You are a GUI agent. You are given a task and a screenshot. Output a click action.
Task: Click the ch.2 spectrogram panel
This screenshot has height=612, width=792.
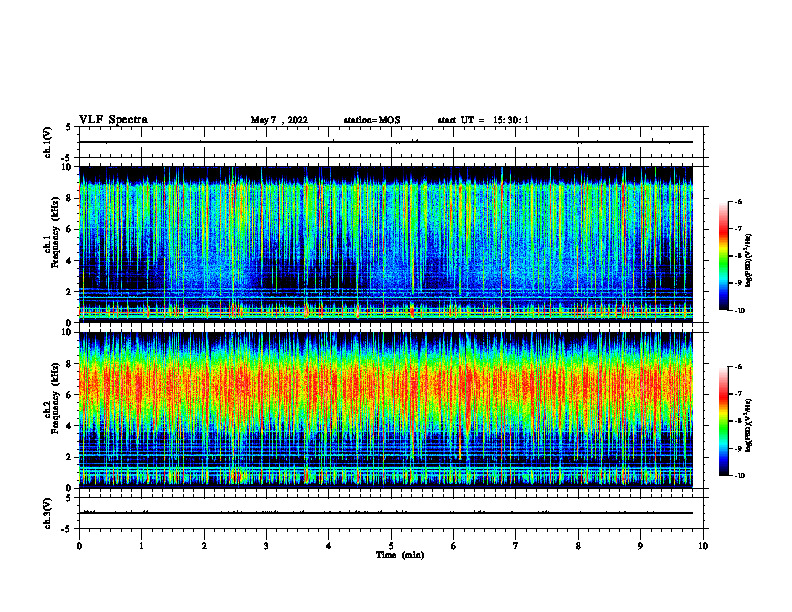(386, 410)
